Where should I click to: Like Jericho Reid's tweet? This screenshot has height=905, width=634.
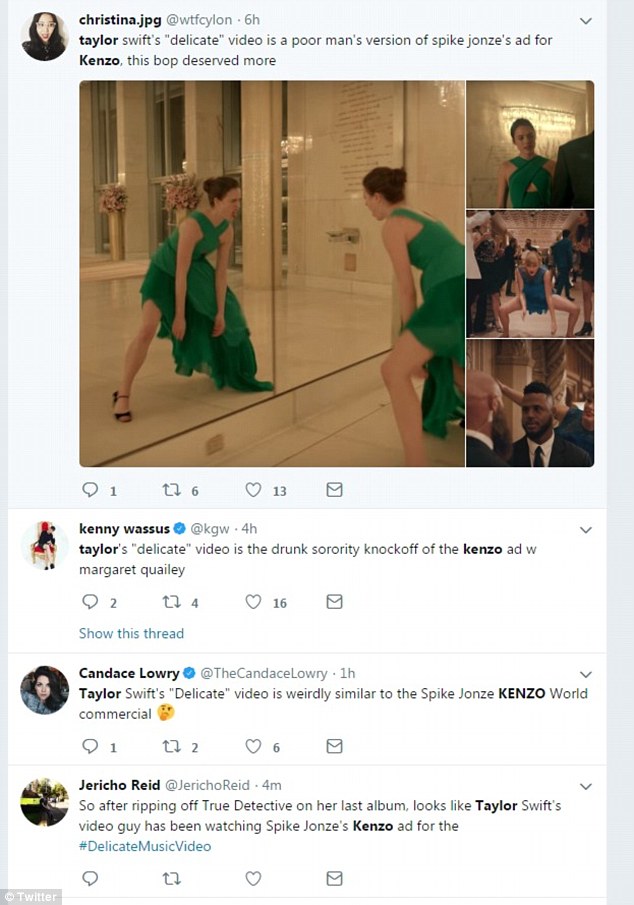tap(253, 878)
